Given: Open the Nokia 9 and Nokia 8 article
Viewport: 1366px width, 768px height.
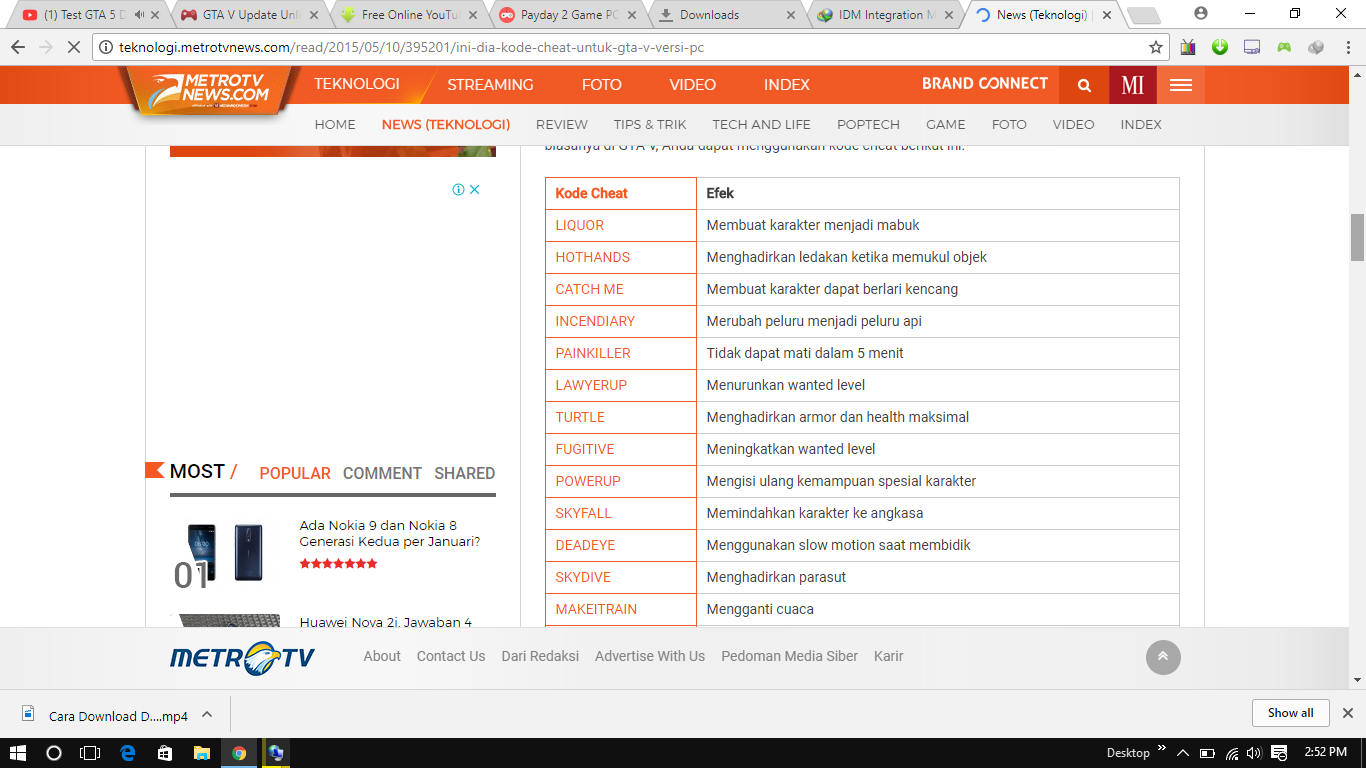Looking at the screenshot, I should (390, 533).
